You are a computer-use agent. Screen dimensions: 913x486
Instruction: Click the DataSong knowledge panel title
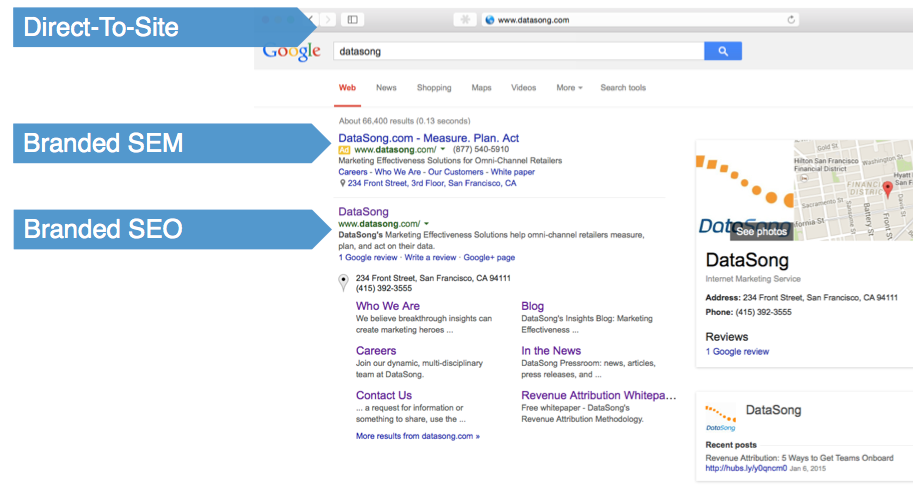tap(747, 260)
